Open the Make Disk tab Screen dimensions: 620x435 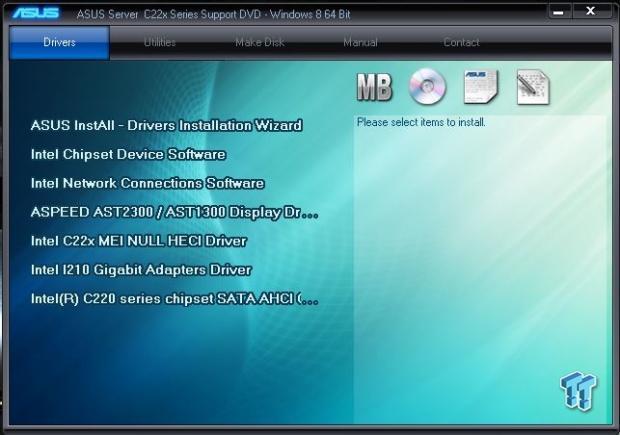click(260, 42)
